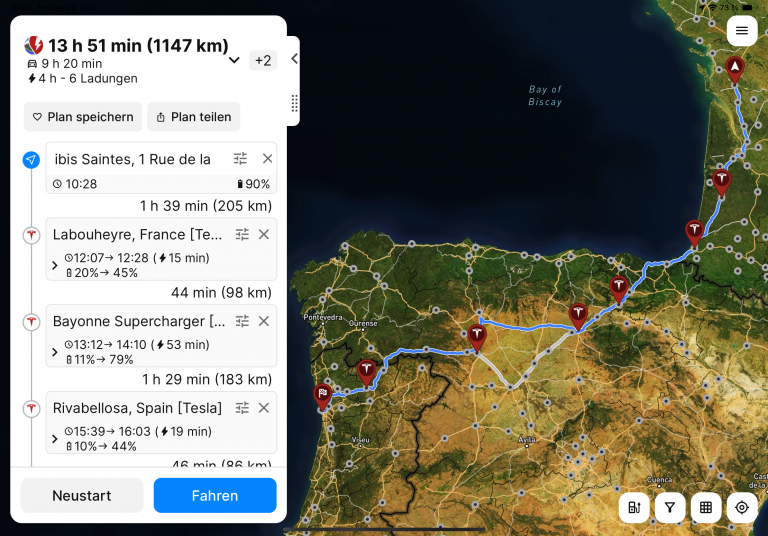The width and height of the screenshot is (768, 536).
Task: Show the +2 alternative routes
Action: [263, 60]
